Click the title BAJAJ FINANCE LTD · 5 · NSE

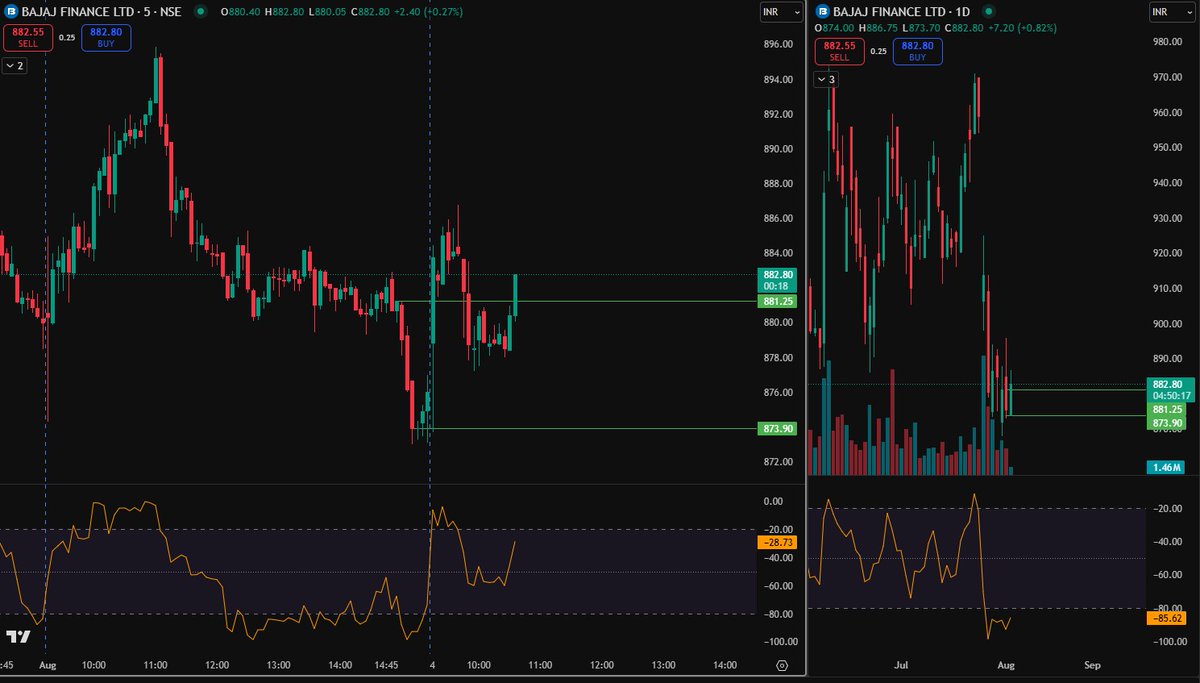(101, 12)
